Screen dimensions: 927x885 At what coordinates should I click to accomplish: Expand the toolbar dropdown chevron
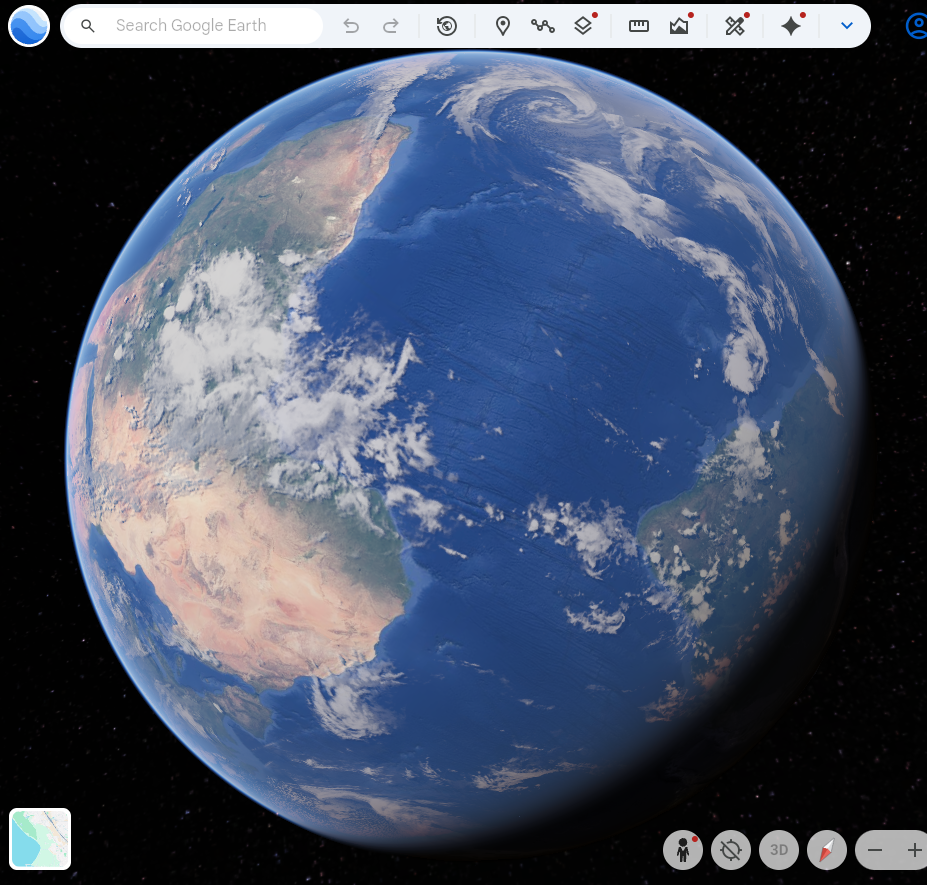coord(847,26)
